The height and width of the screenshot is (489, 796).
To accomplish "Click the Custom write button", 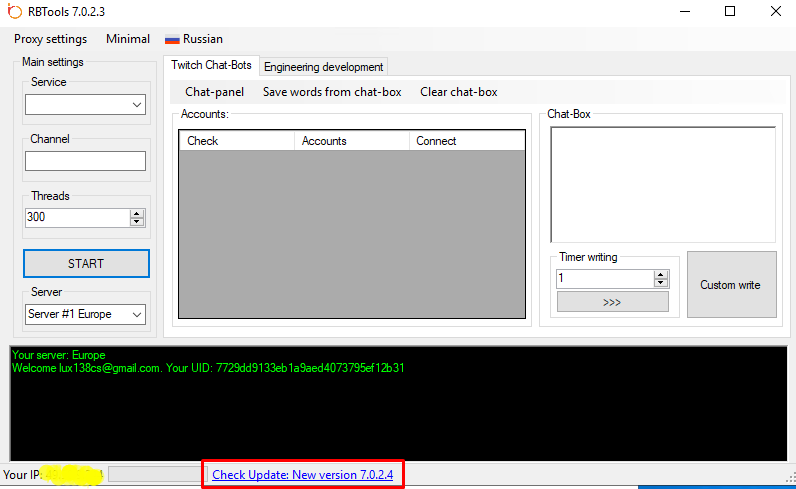I will 730,285.
